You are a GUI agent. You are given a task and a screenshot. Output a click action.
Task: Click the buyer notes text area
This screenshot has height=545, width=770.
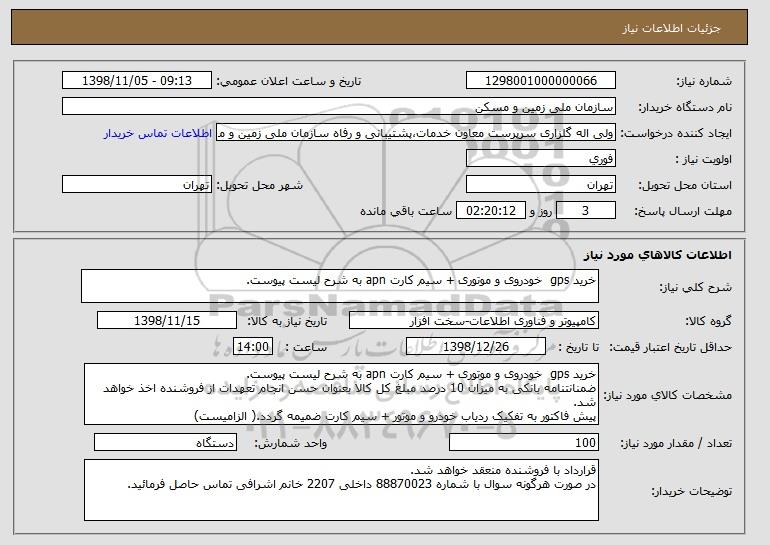click(x=341, y=490)
